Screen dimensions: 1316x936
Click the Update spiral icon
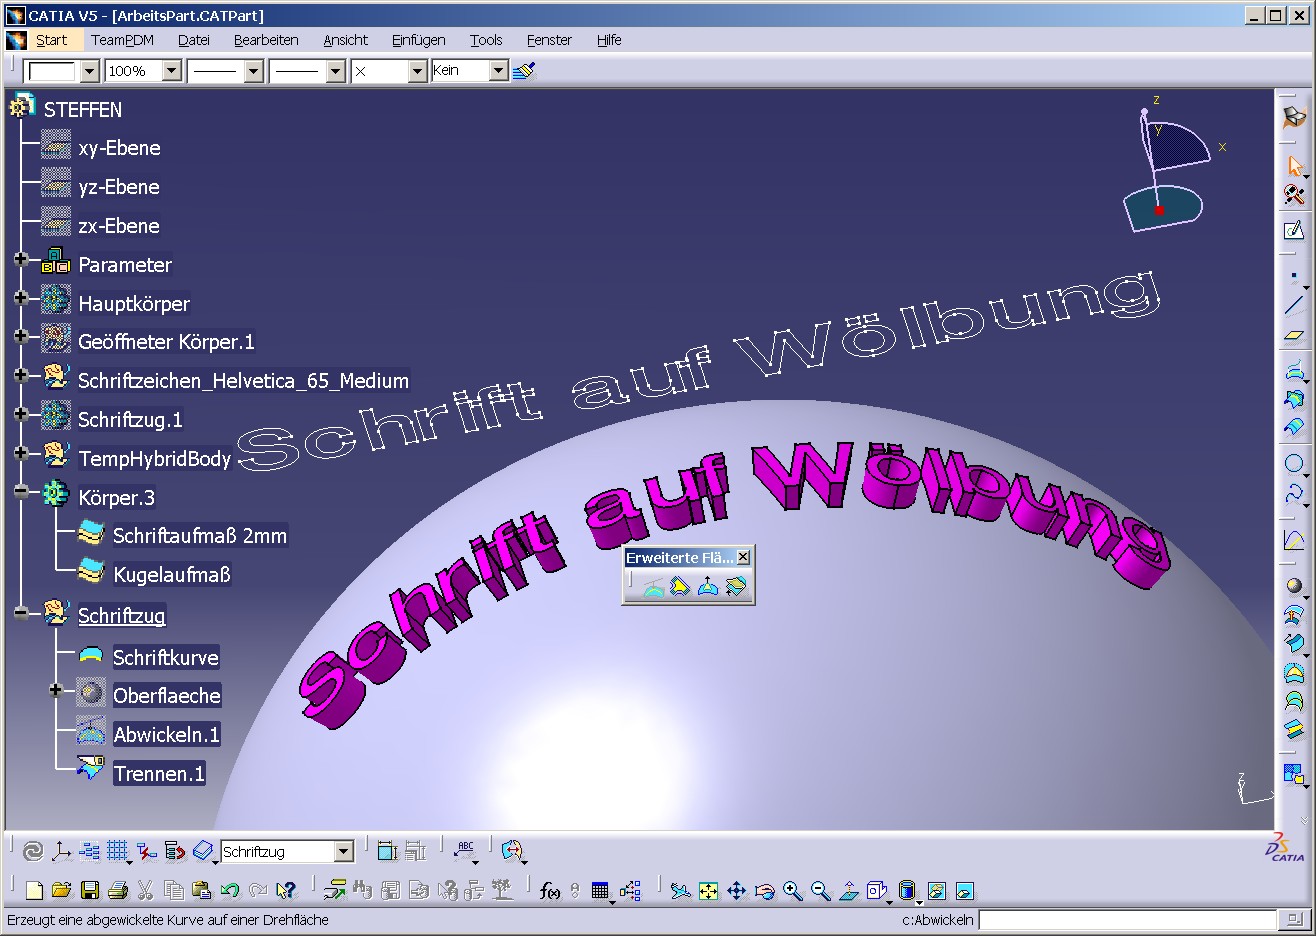click(x=33, y=851)
